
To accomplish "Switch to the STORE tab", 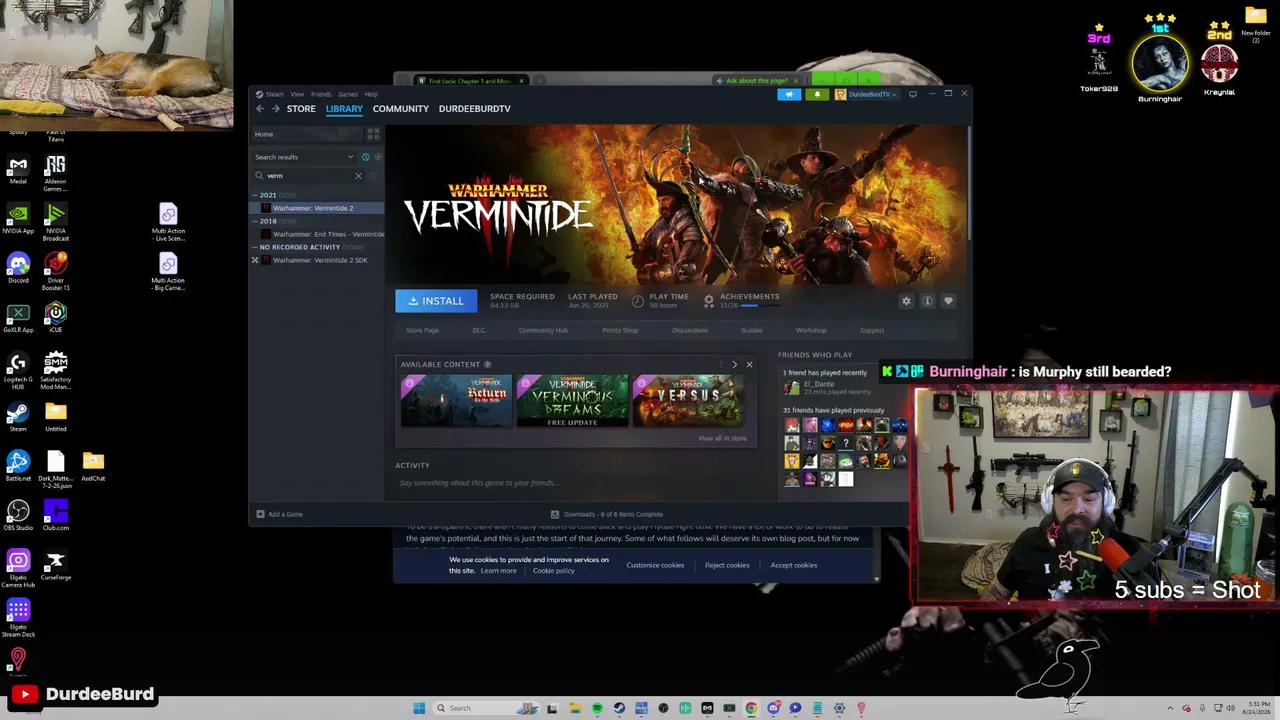I will point(301,109).
